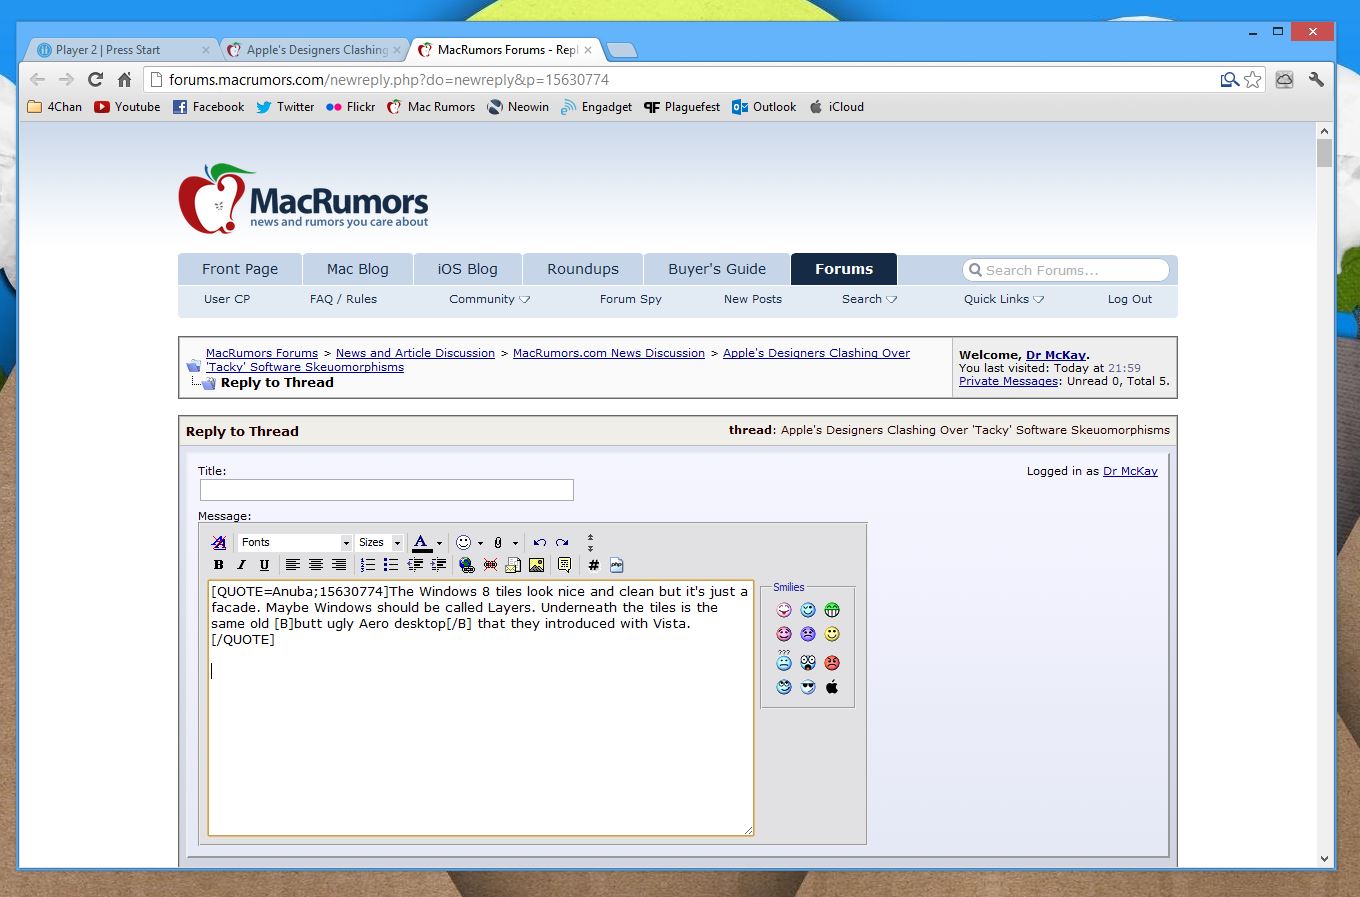Wrap selection in PHP tags
Image resolution: width=1360 pixels, height=897 pixels.
(616, 565)
